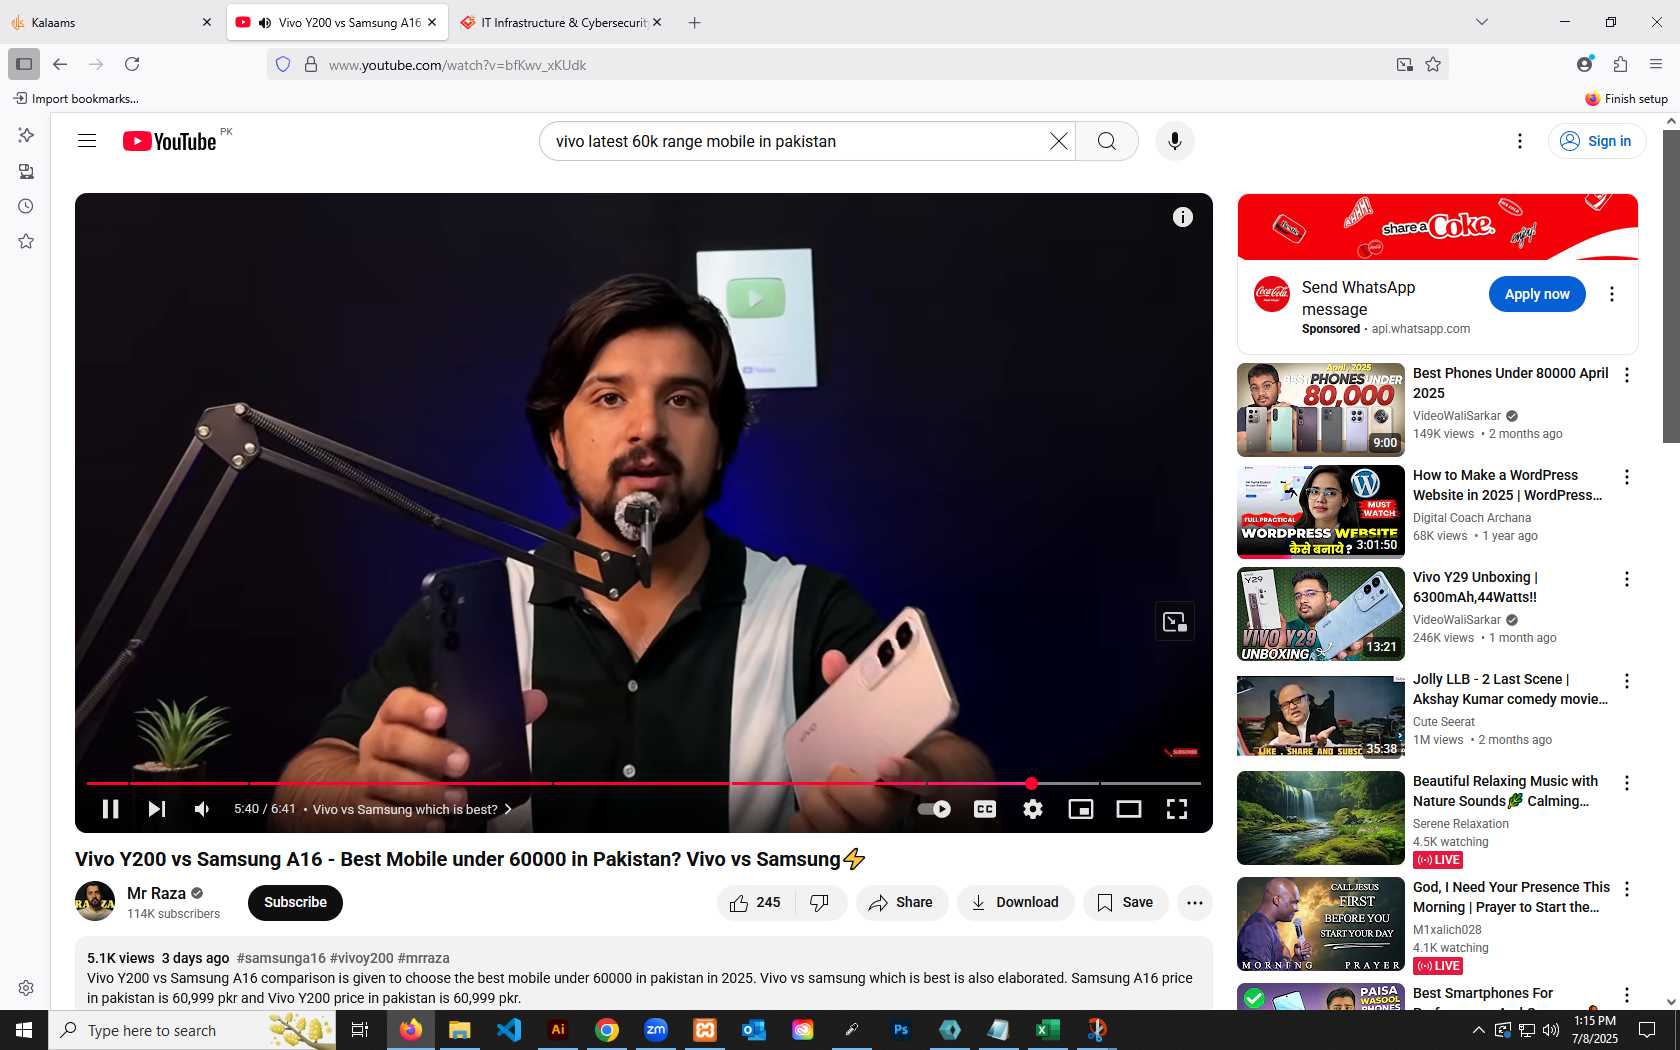The height and width of the screenshot is (1050, 1680).
Task: Seek on the video progress bar
Action: coord(643,783)
